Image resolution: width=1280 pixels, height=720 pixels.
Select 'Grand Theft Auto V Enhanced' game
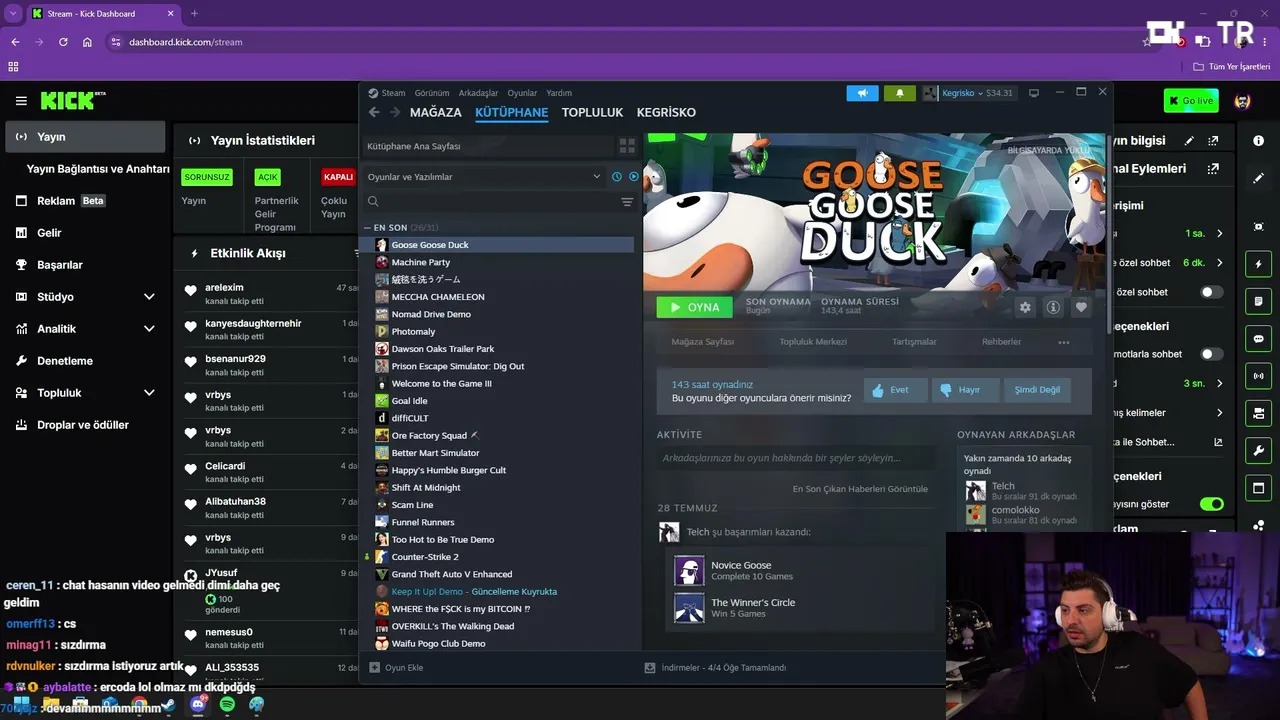pos(452,574)
